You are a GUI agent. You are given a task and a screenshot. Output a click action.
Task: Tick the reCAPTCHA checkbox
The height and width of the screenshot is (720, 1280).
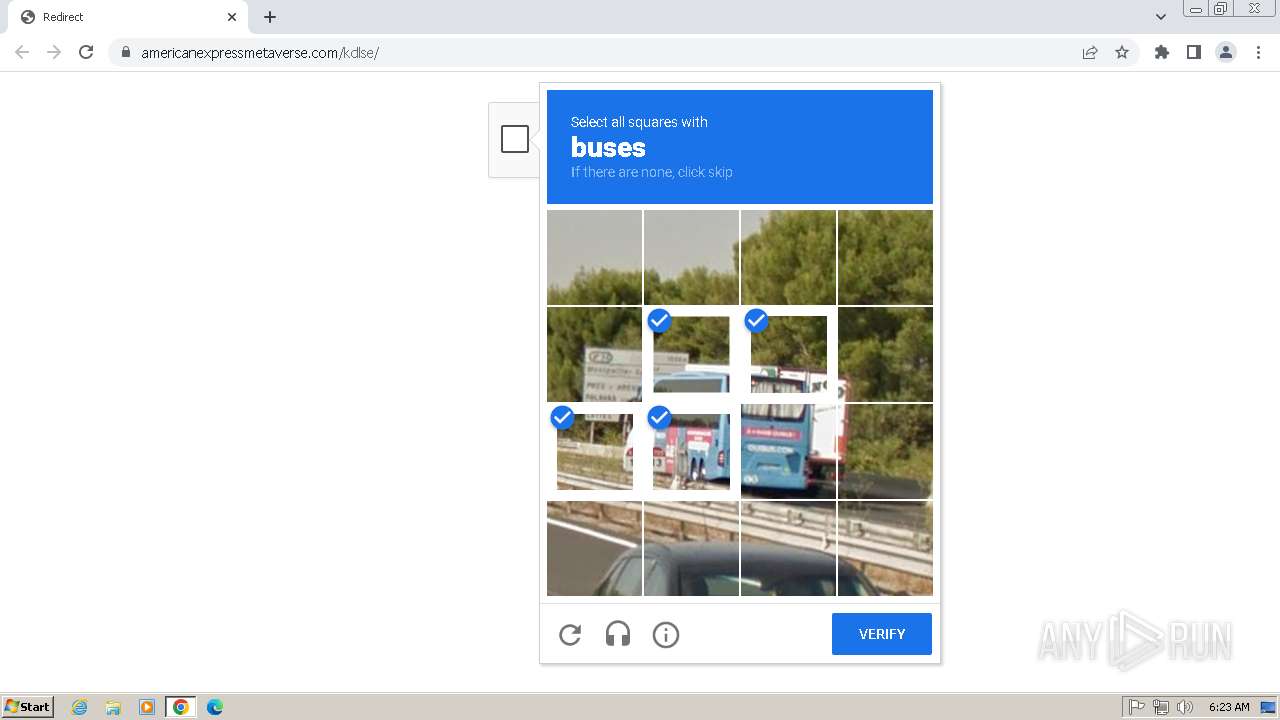click(515, 139)
